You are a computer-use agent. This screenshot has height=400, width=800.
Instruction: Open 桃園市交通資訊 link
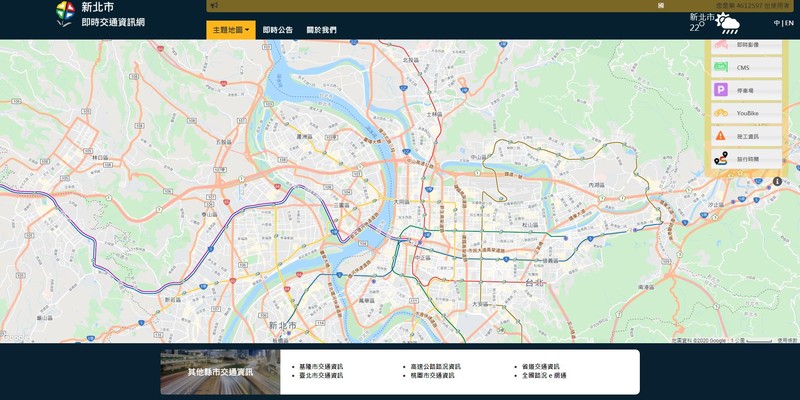click(432, 375)
